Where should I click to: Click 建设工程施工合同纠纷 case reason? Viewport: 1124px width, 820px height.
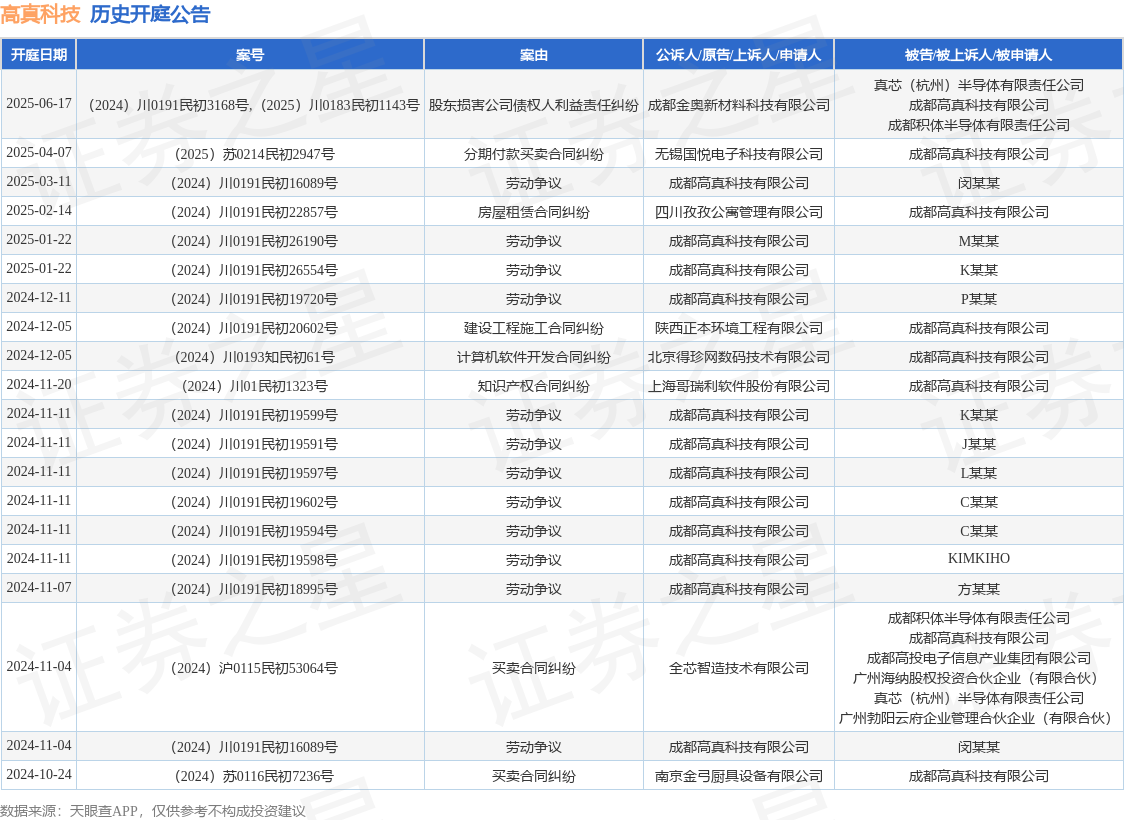click(533, 328)
